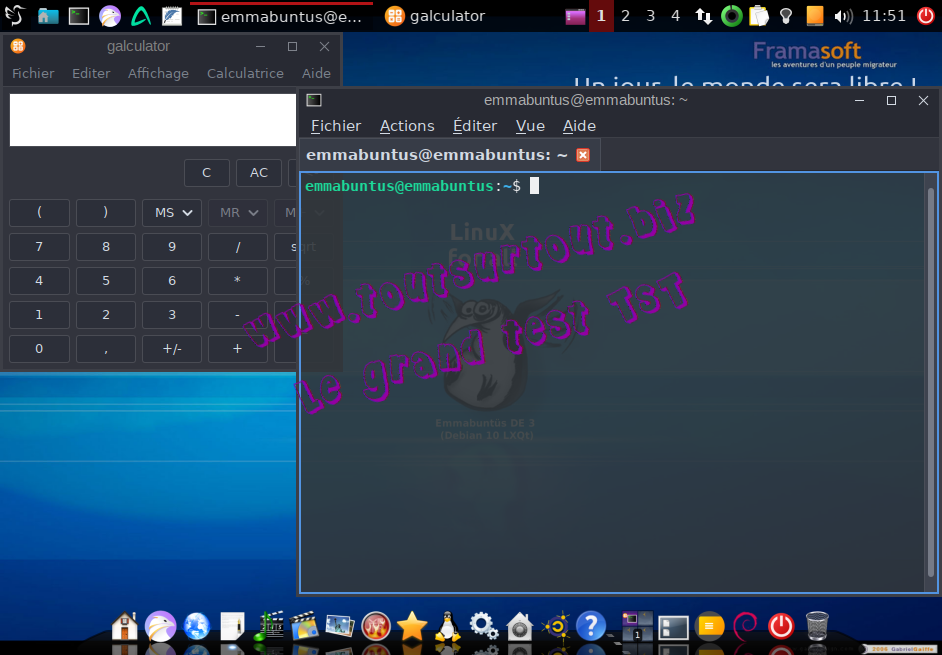Image resolution: width=942 pixels, height=655 pixels.
Task: Click galculator display input field
Action: 153,120
